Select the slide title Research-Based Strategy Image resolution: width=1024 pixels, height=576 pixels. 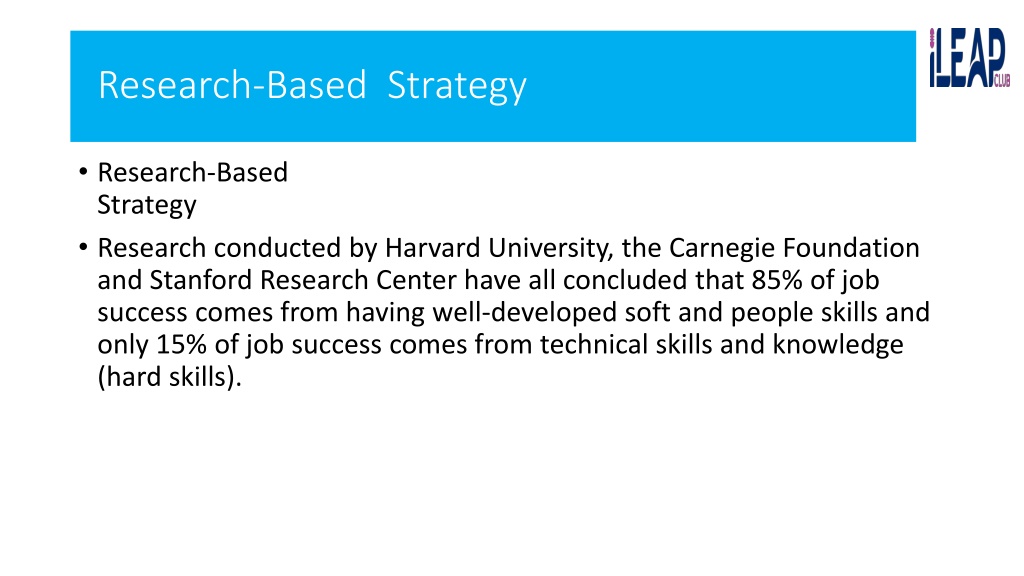312,86
